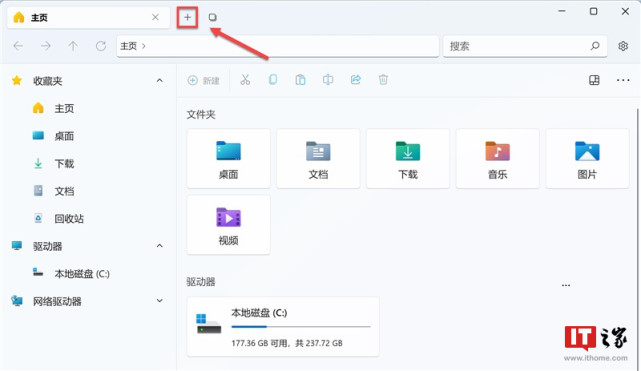Expand the chevron after 主页 in address bar

point(143,46)
